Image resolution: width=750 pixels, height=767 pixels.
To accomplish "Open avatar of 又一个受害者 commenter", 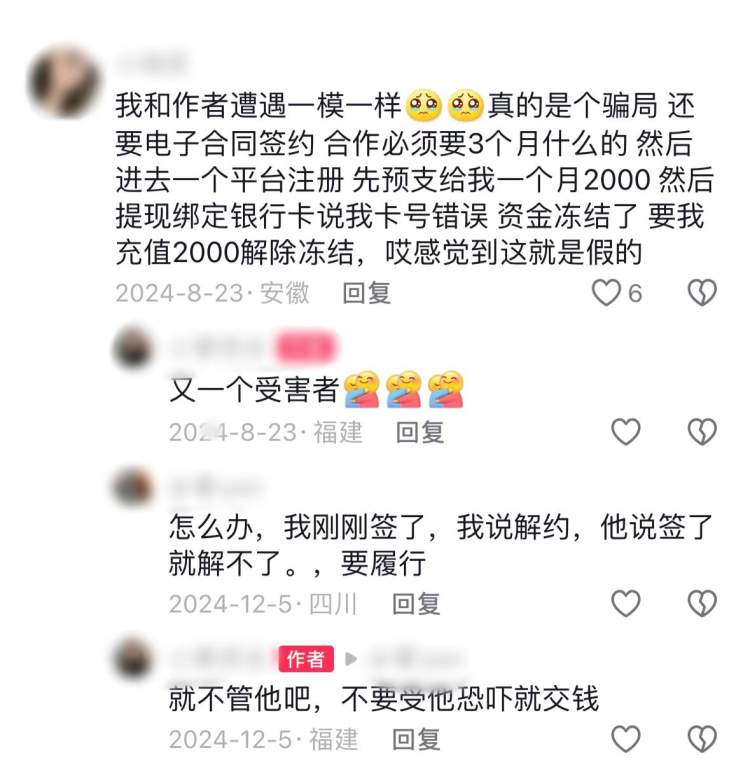I will point(133,348).
